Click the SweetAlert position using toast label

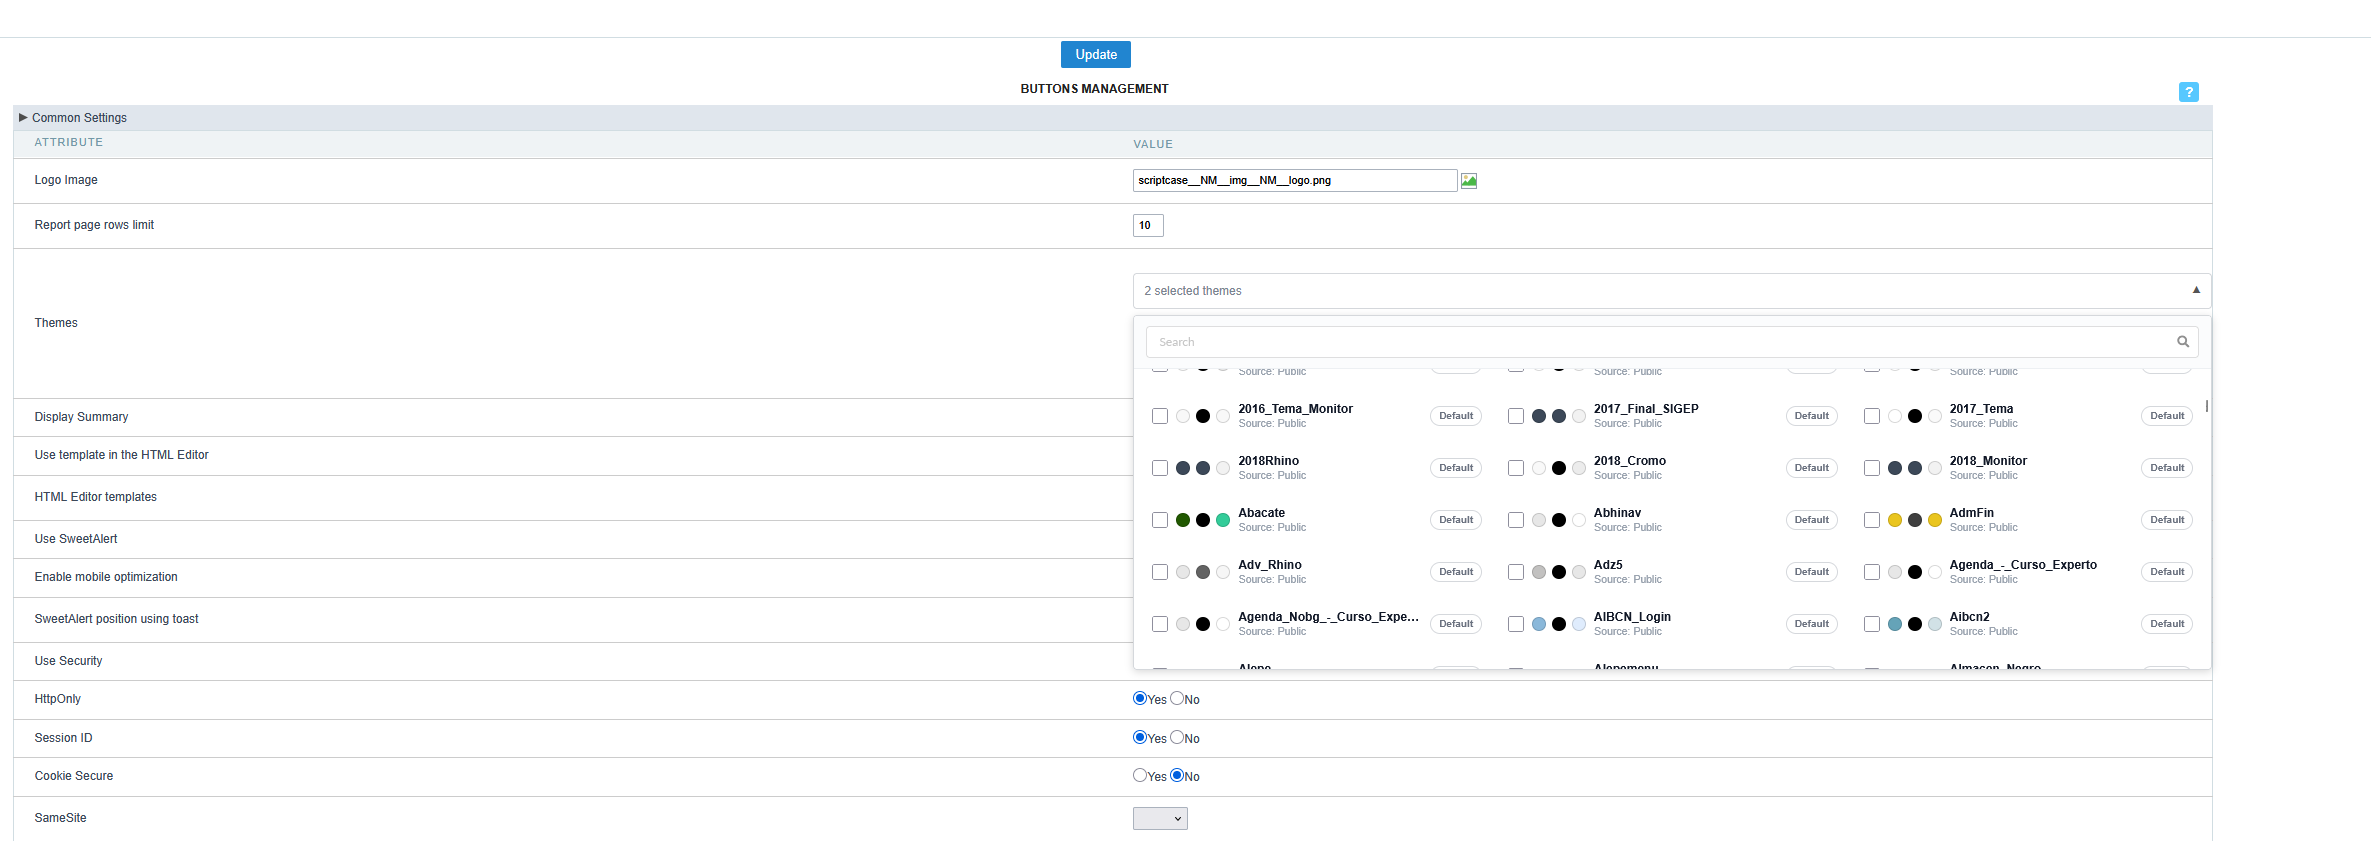coord(116,619)
